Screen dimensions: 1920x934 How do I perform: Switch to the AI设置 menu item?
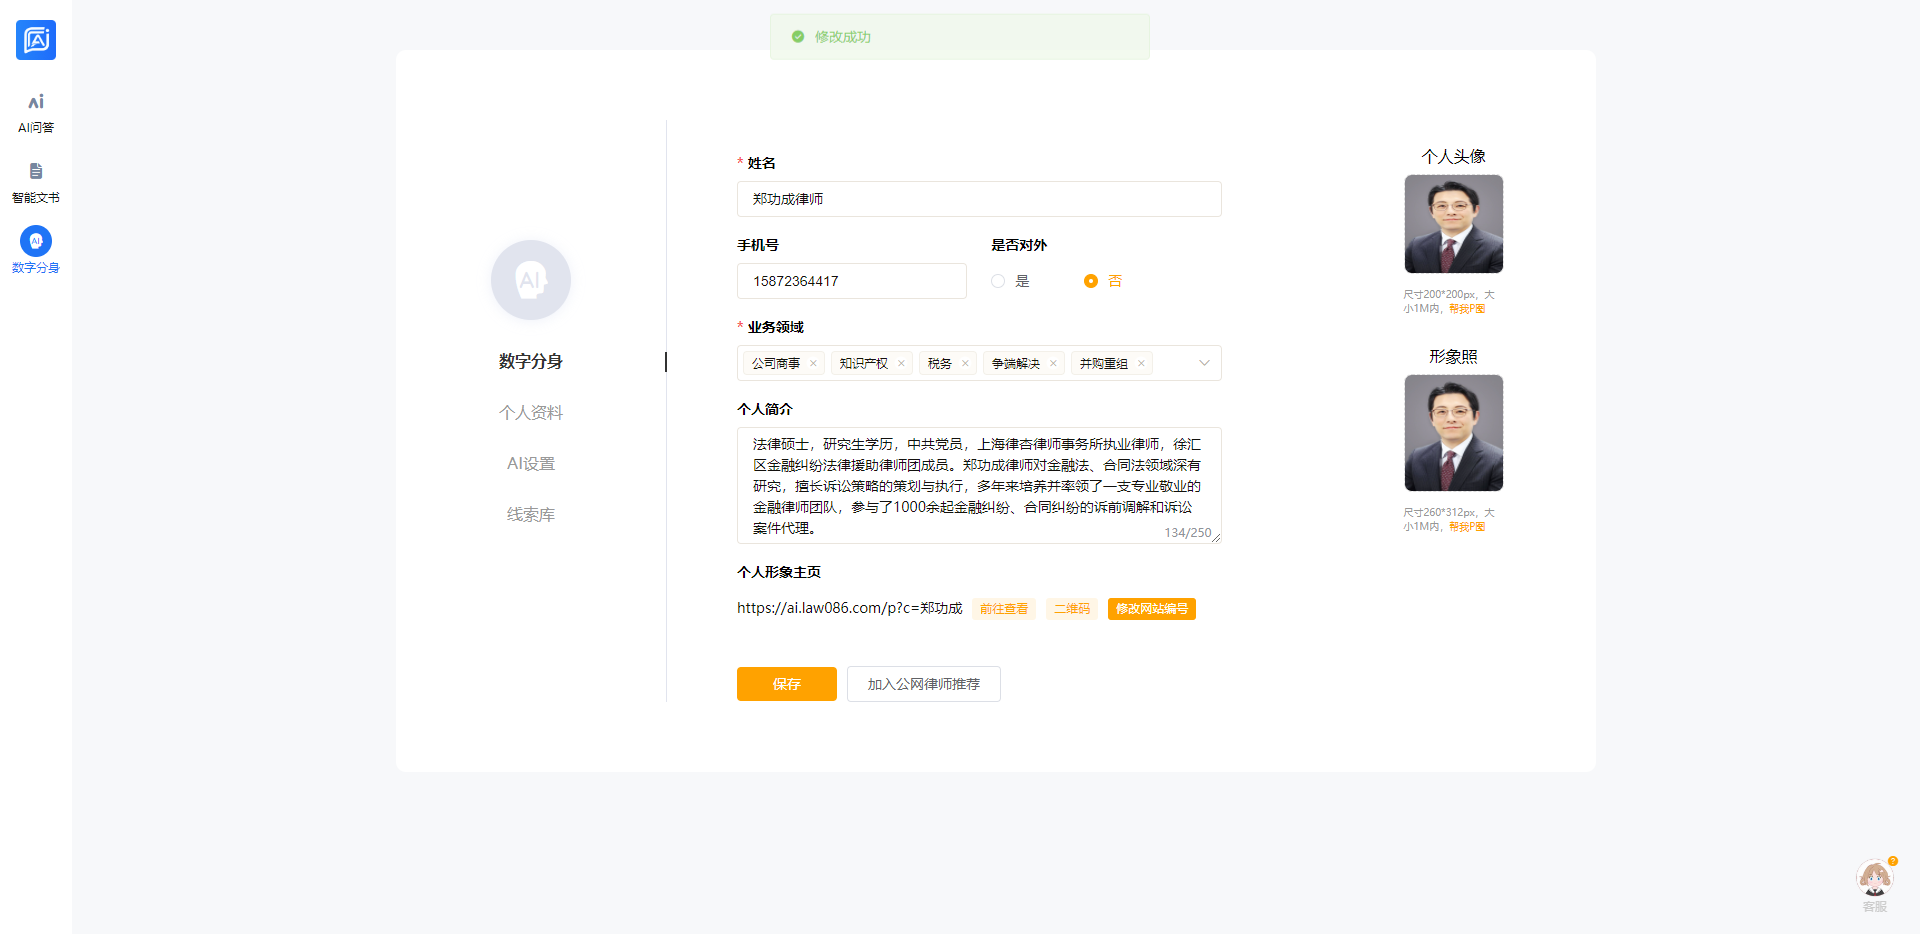tap(531, 464)
